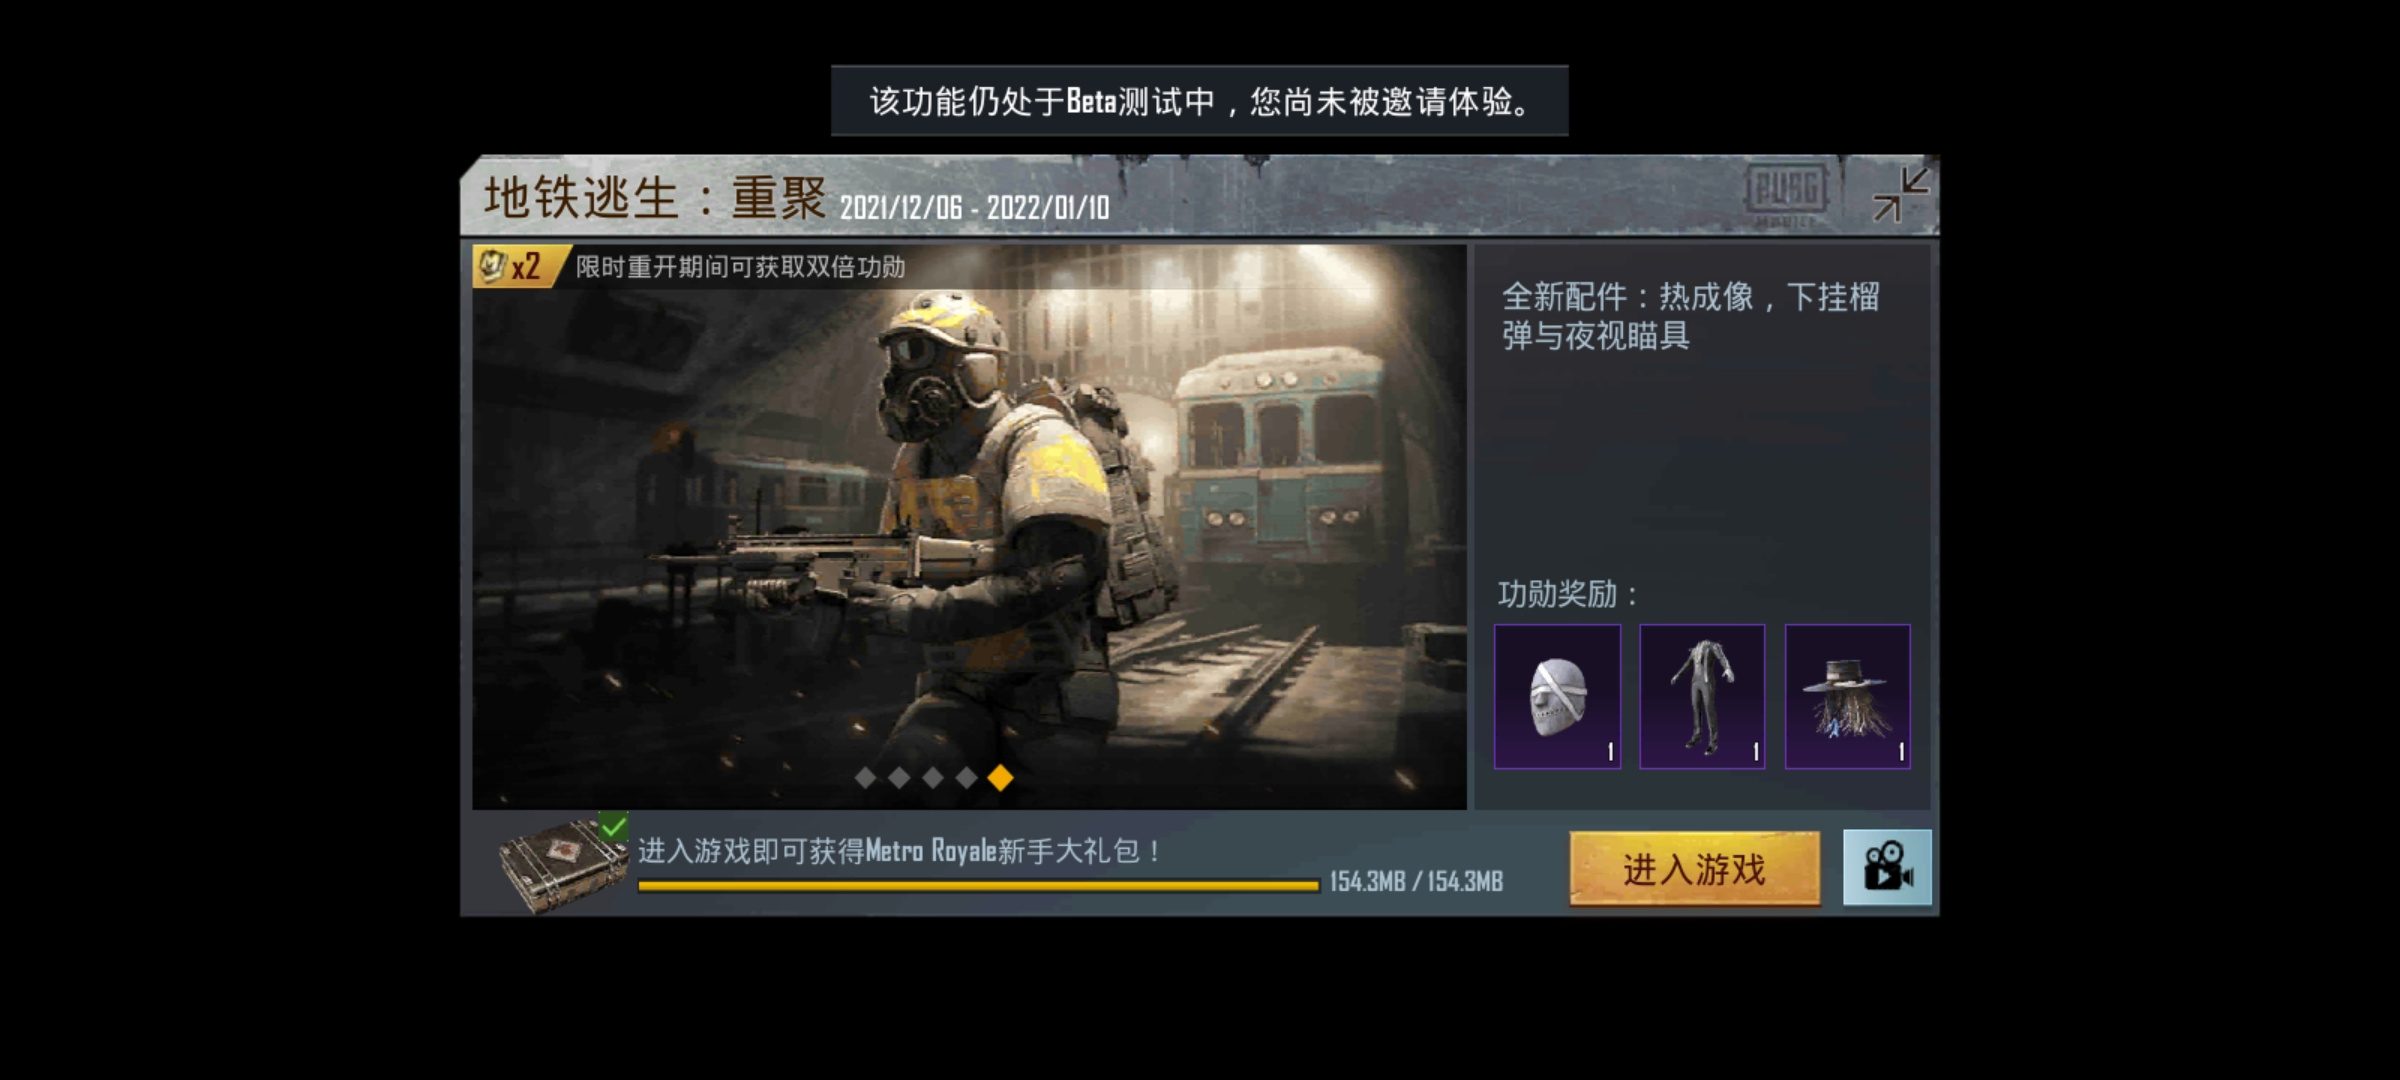This screenshot has width=2400, height=1080.
Task: Select the second banner page dot
Action: tap(899, 777)
